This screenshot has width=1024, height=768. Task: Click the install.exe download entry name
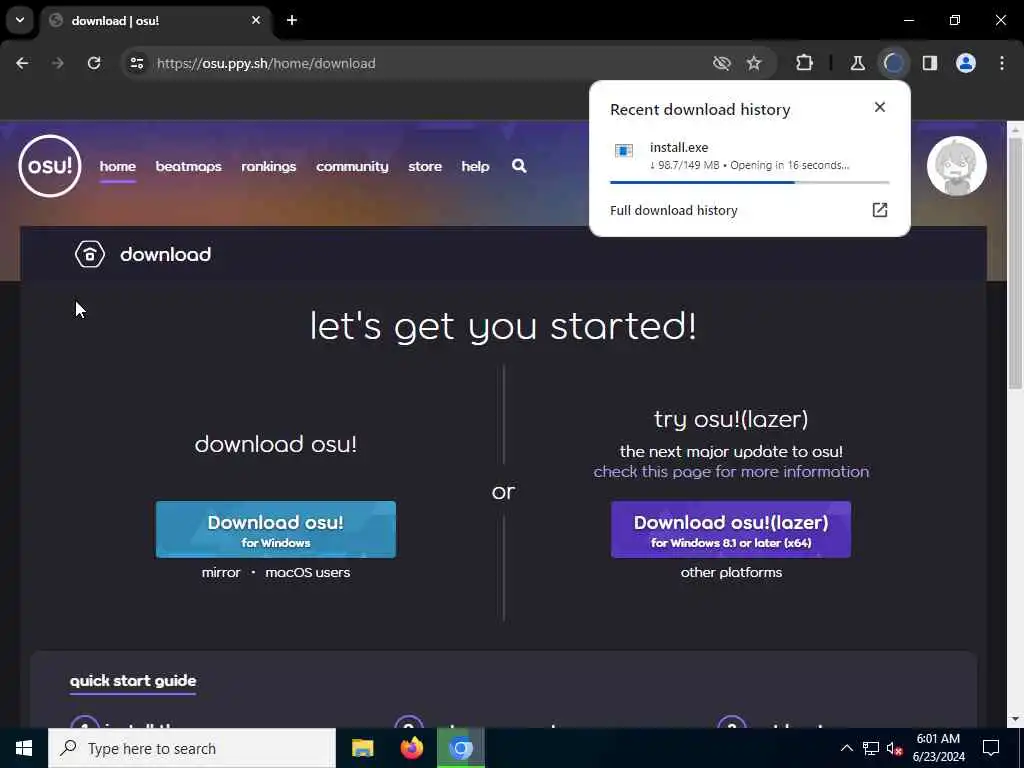(679, 148)
